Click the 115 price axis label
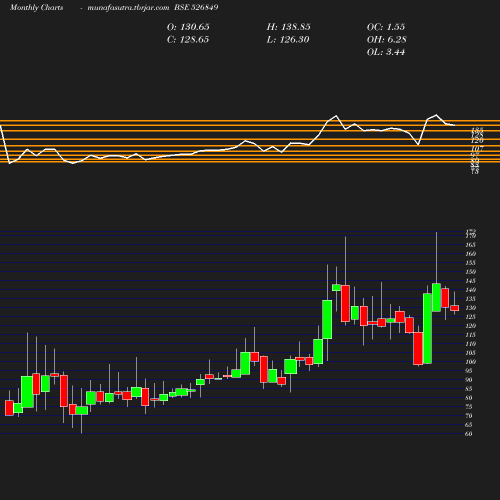 [x=470, y=335]
